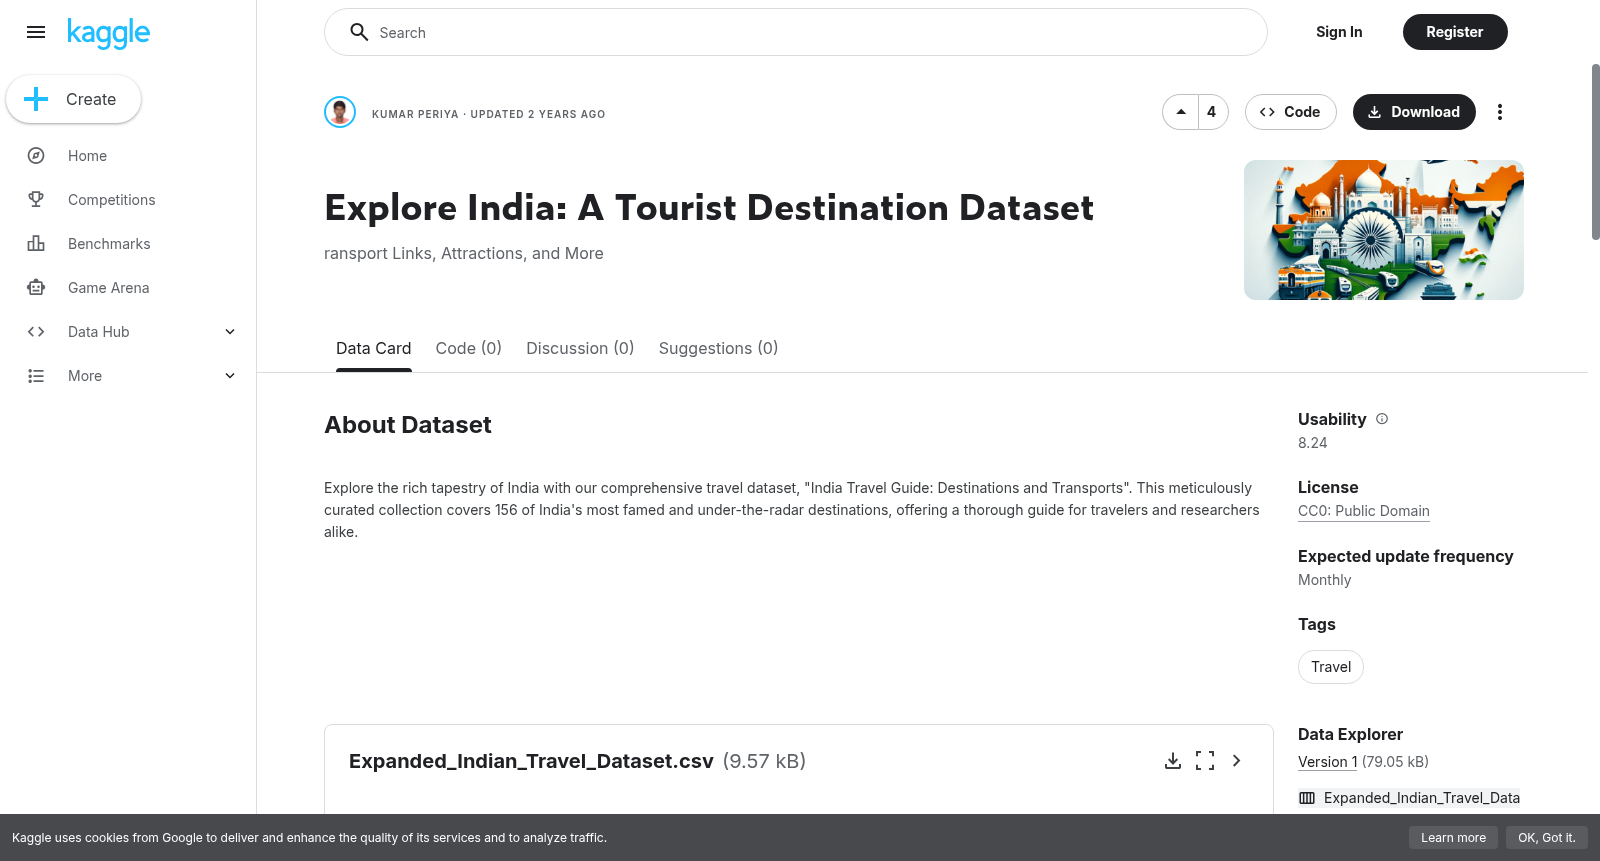Open the Version 1 link

click(1328, 762)
